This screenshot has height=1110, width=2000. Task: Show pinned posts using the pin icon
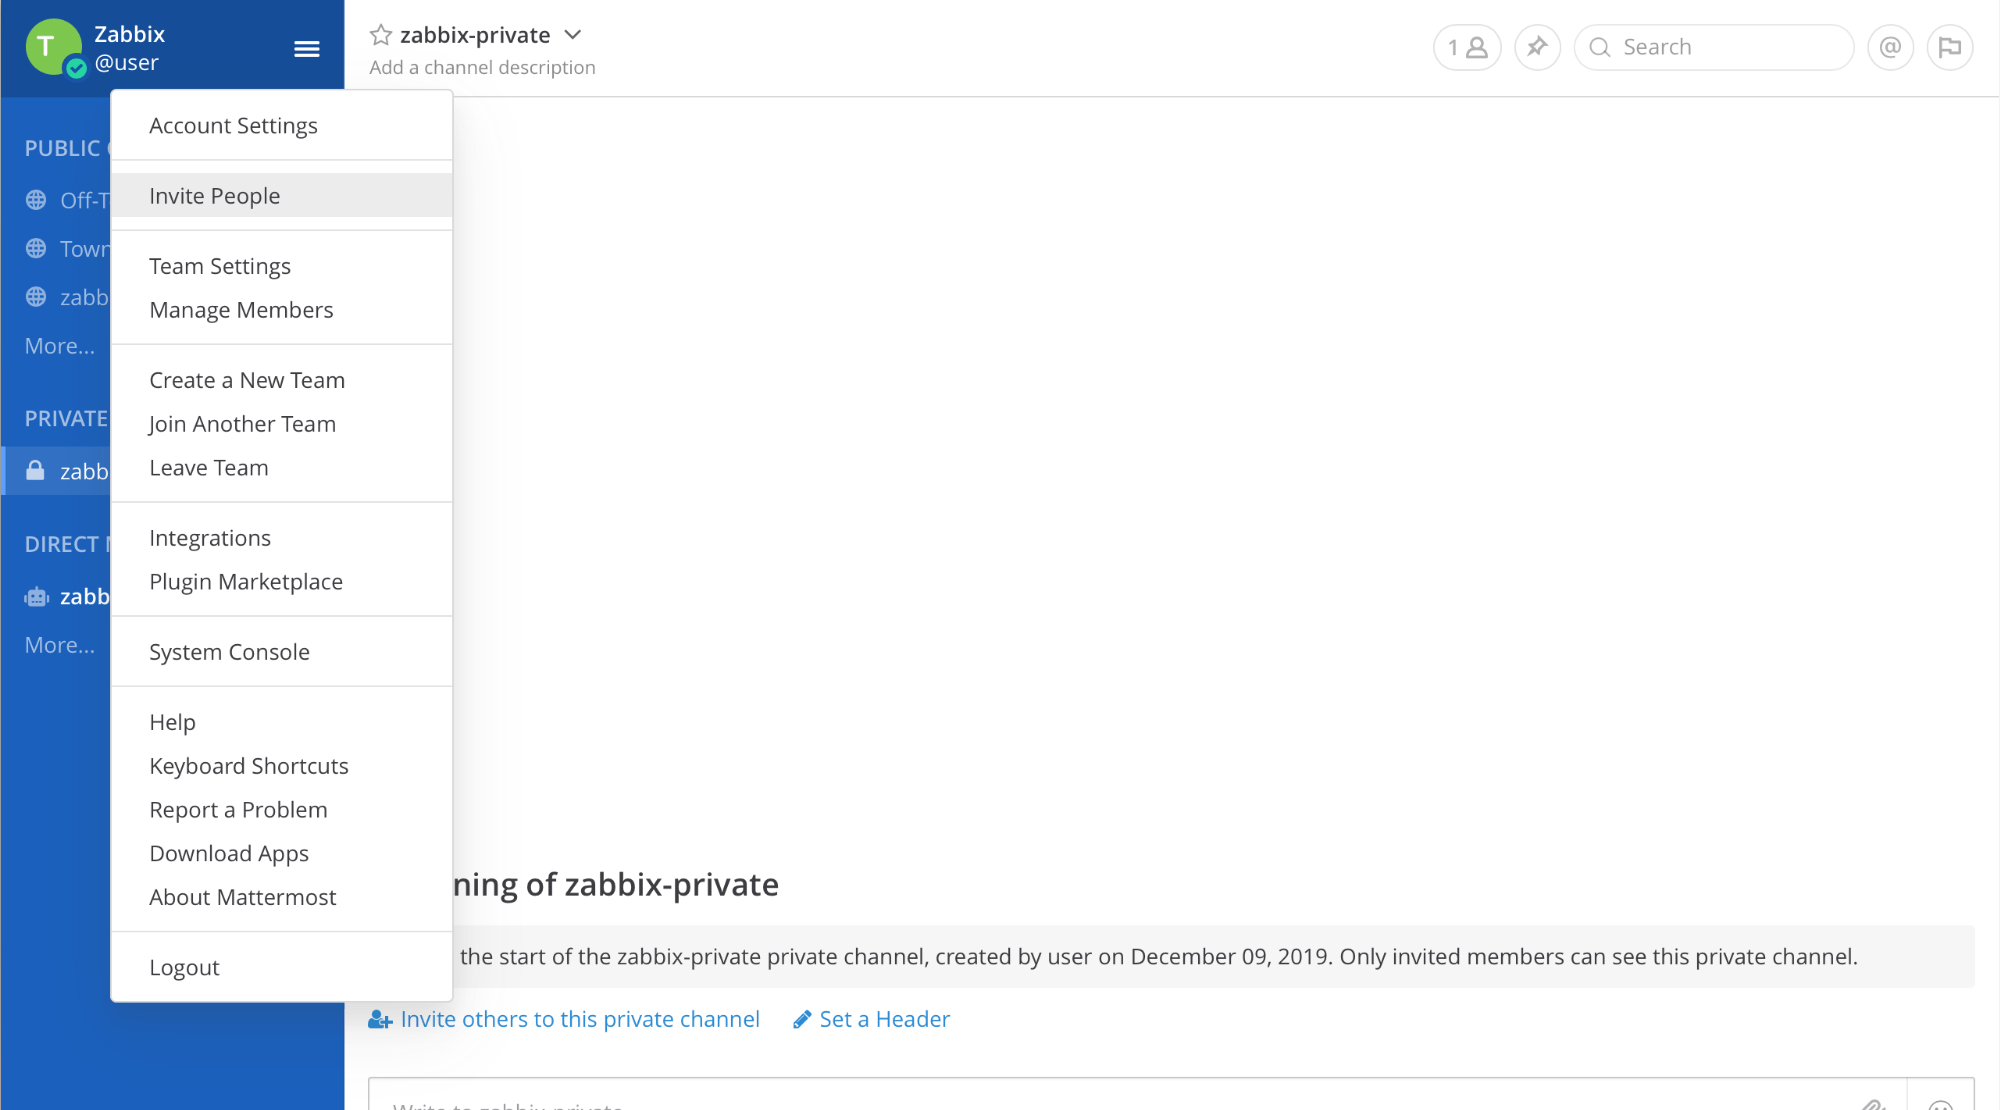click(x=1537, y=47)
